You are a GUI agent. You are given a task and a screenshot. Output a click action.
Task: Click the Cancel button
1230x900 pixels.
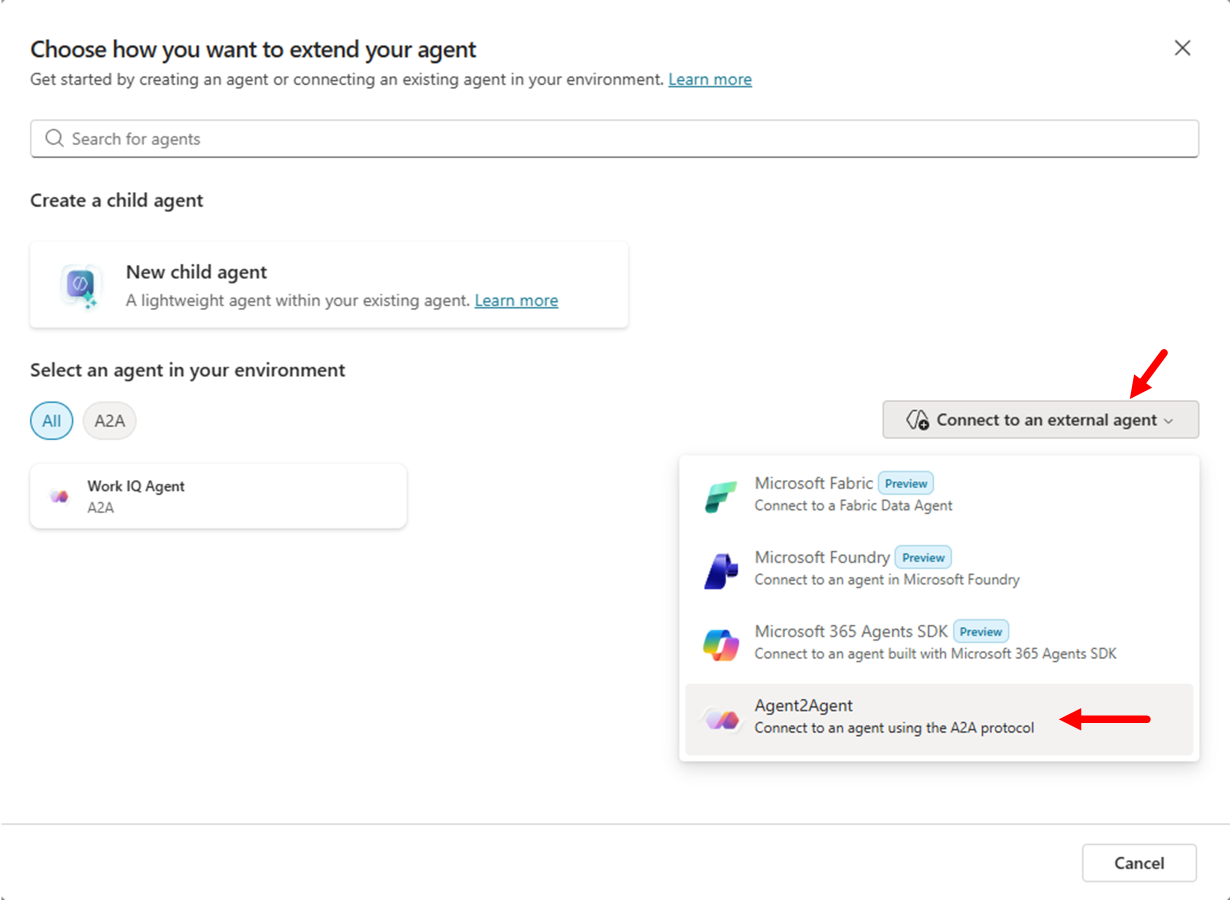click(1139, 863)
